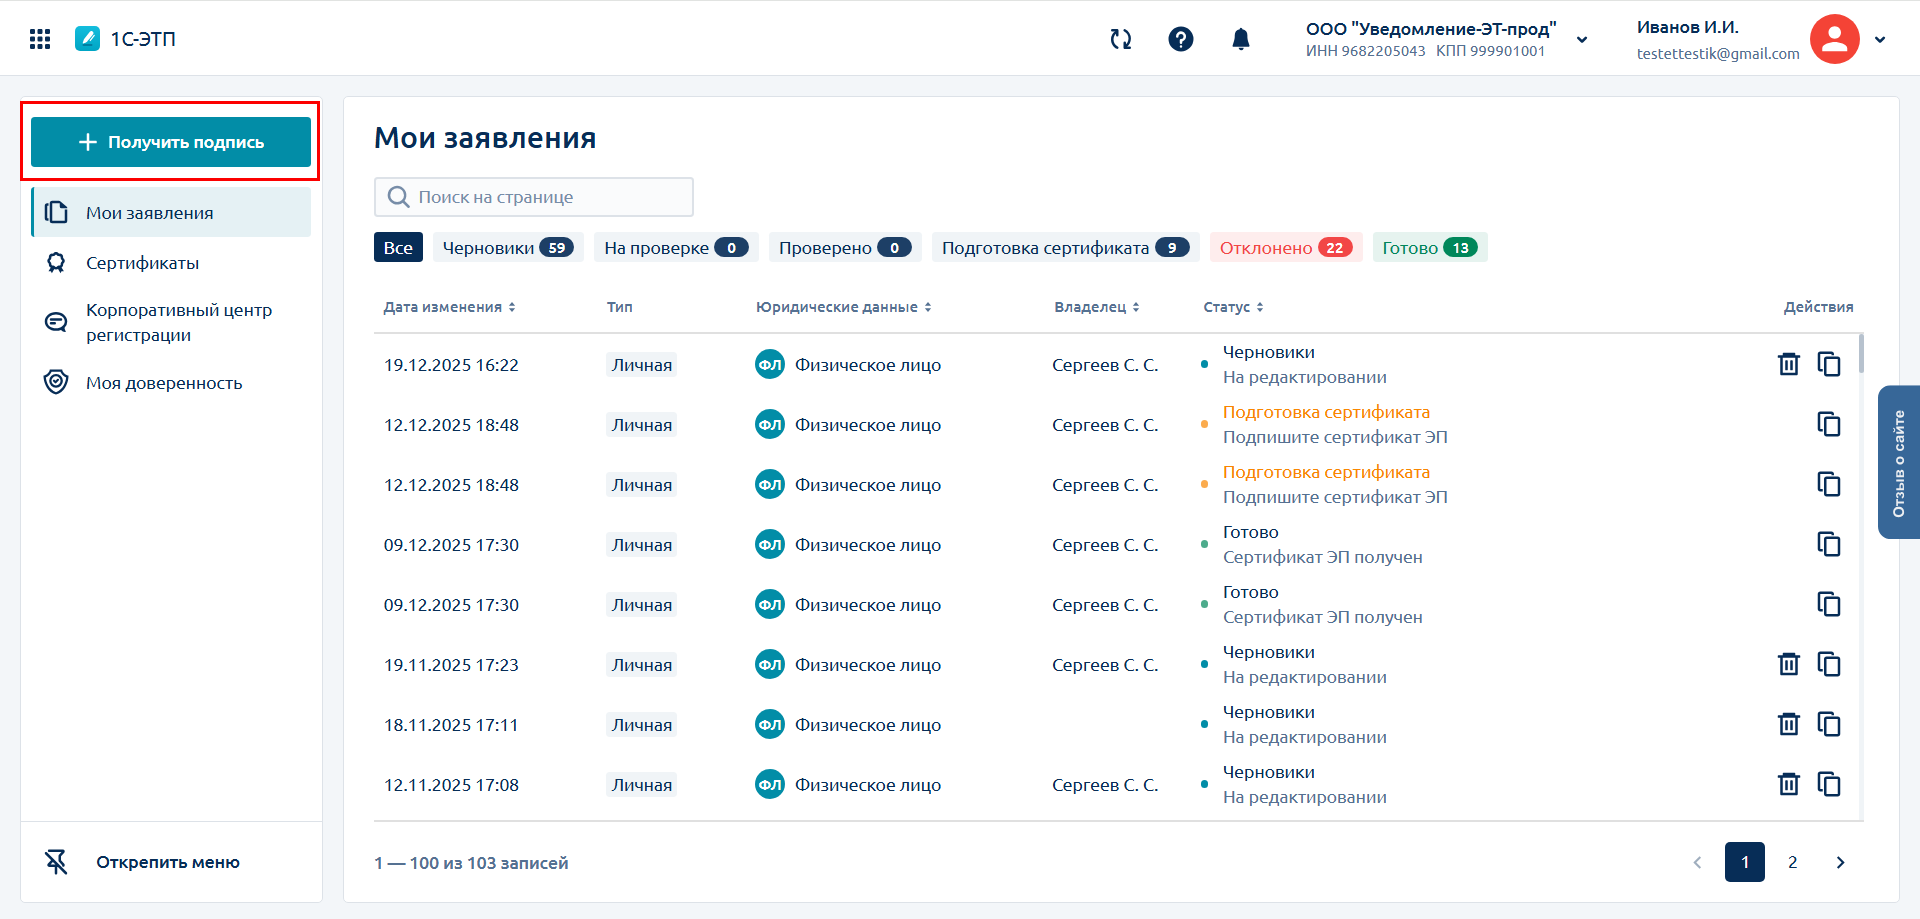Copy the 09.12.2025 application in first Готово row
This screenshot has height=919, width=1920.
click(x=1828, y=544)
